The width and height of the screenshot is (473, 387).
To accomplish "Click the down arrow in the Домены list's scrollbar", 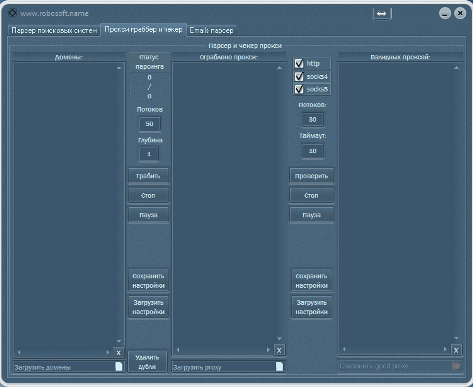I will [119, 341].
